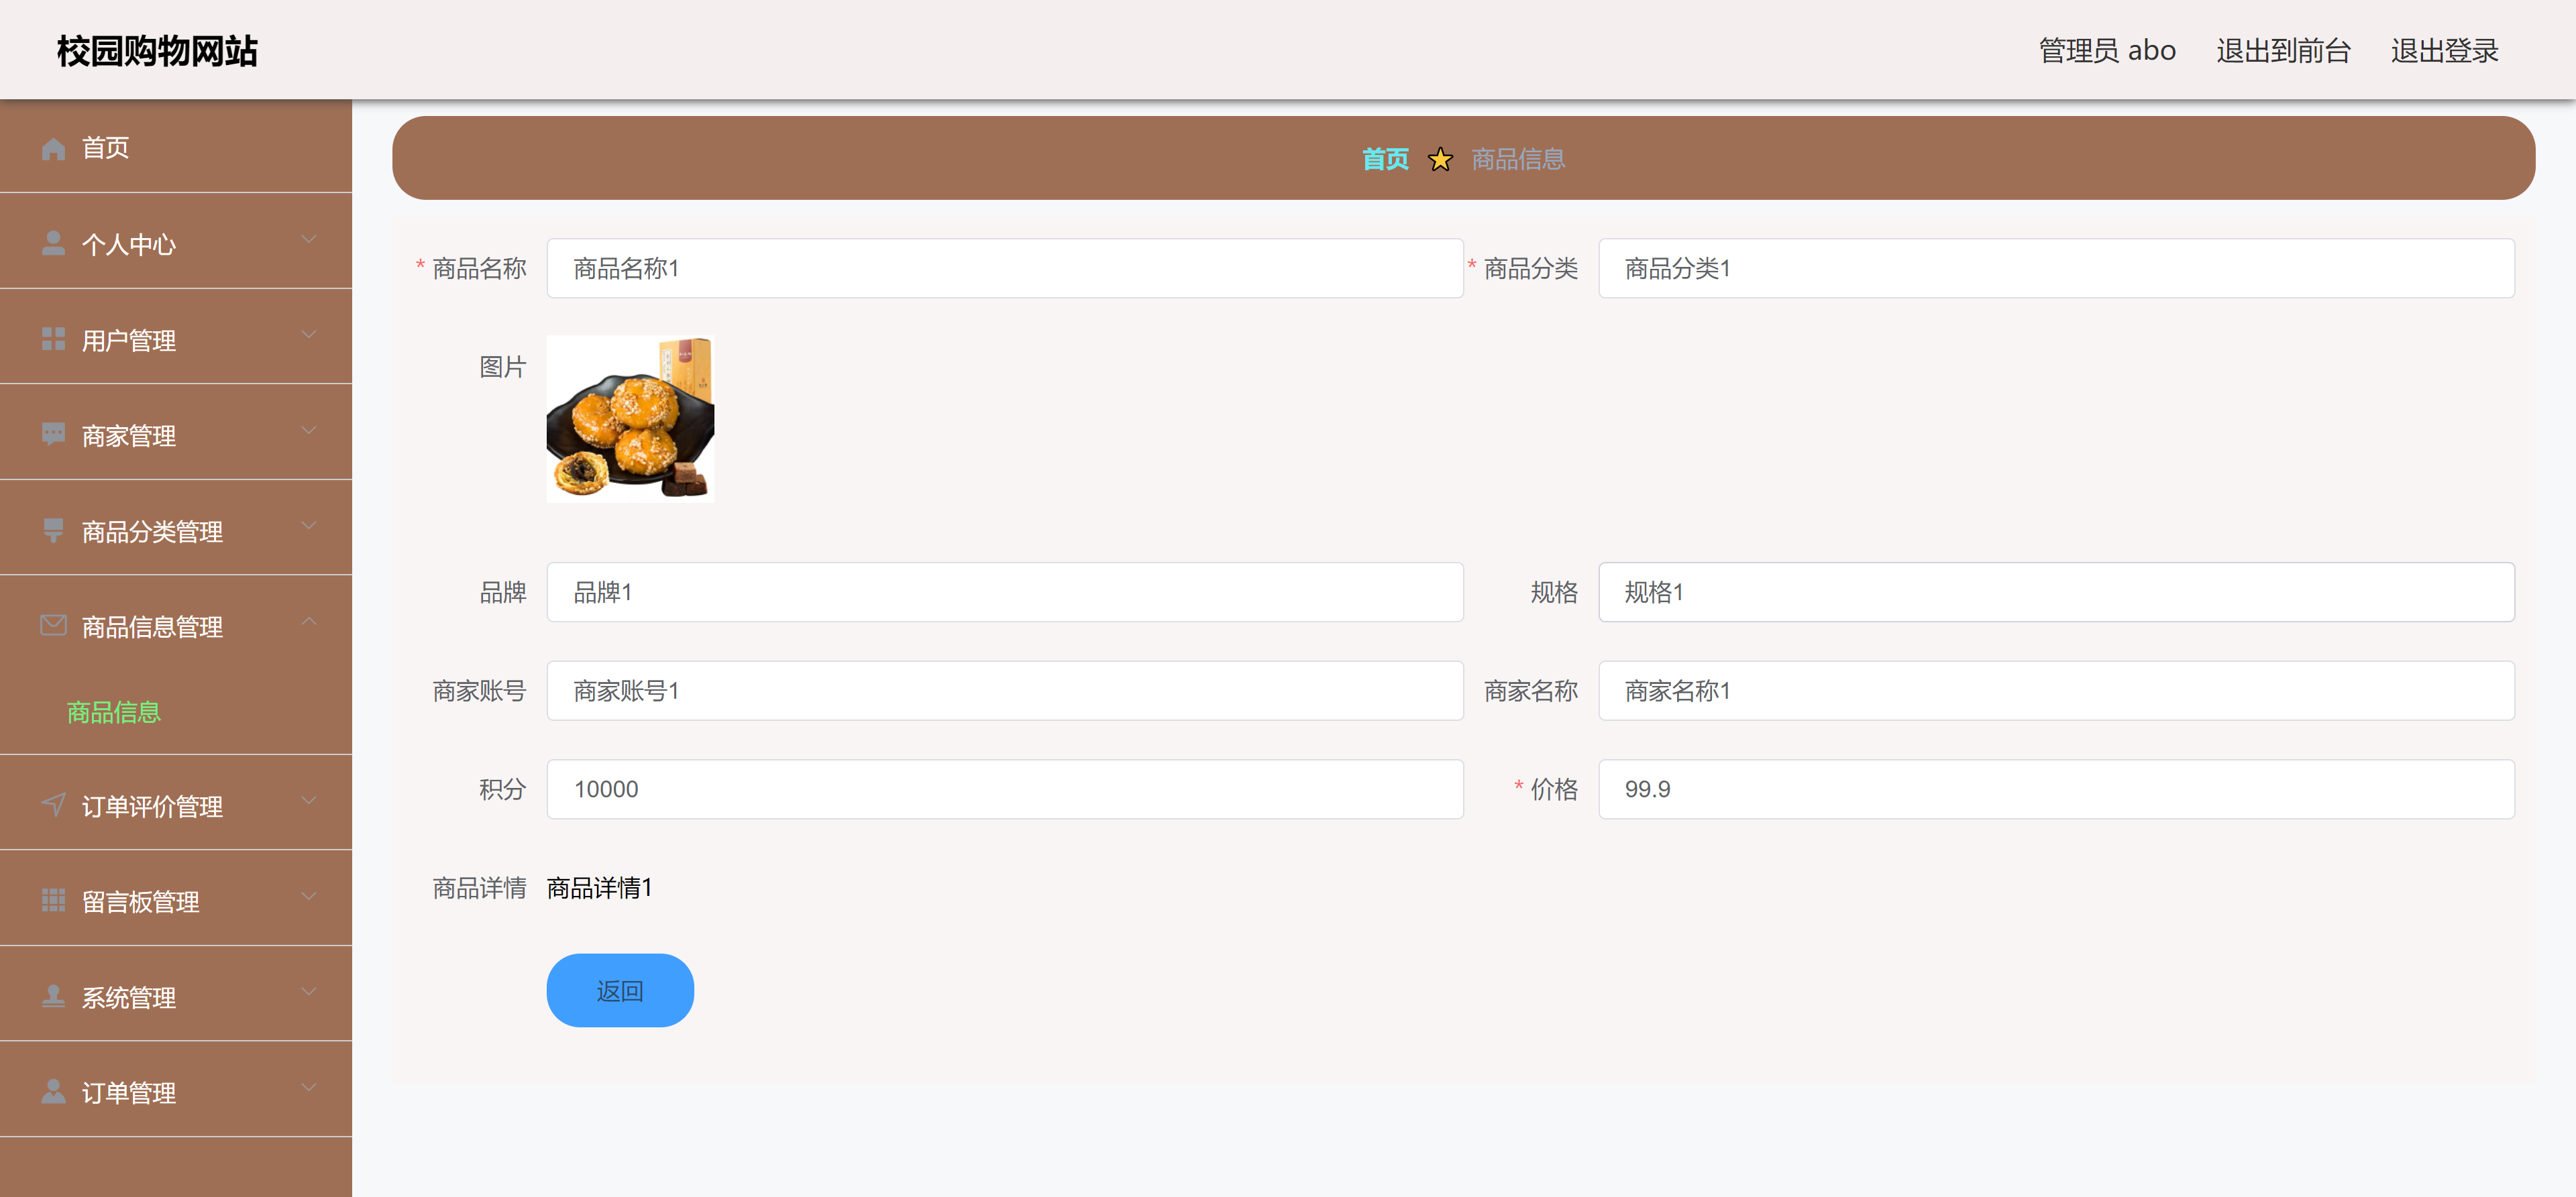The height and width of the screenshot is (1197, 2576).
Task: Select the 商品信息 submenu item
Action: pos(114,712)
